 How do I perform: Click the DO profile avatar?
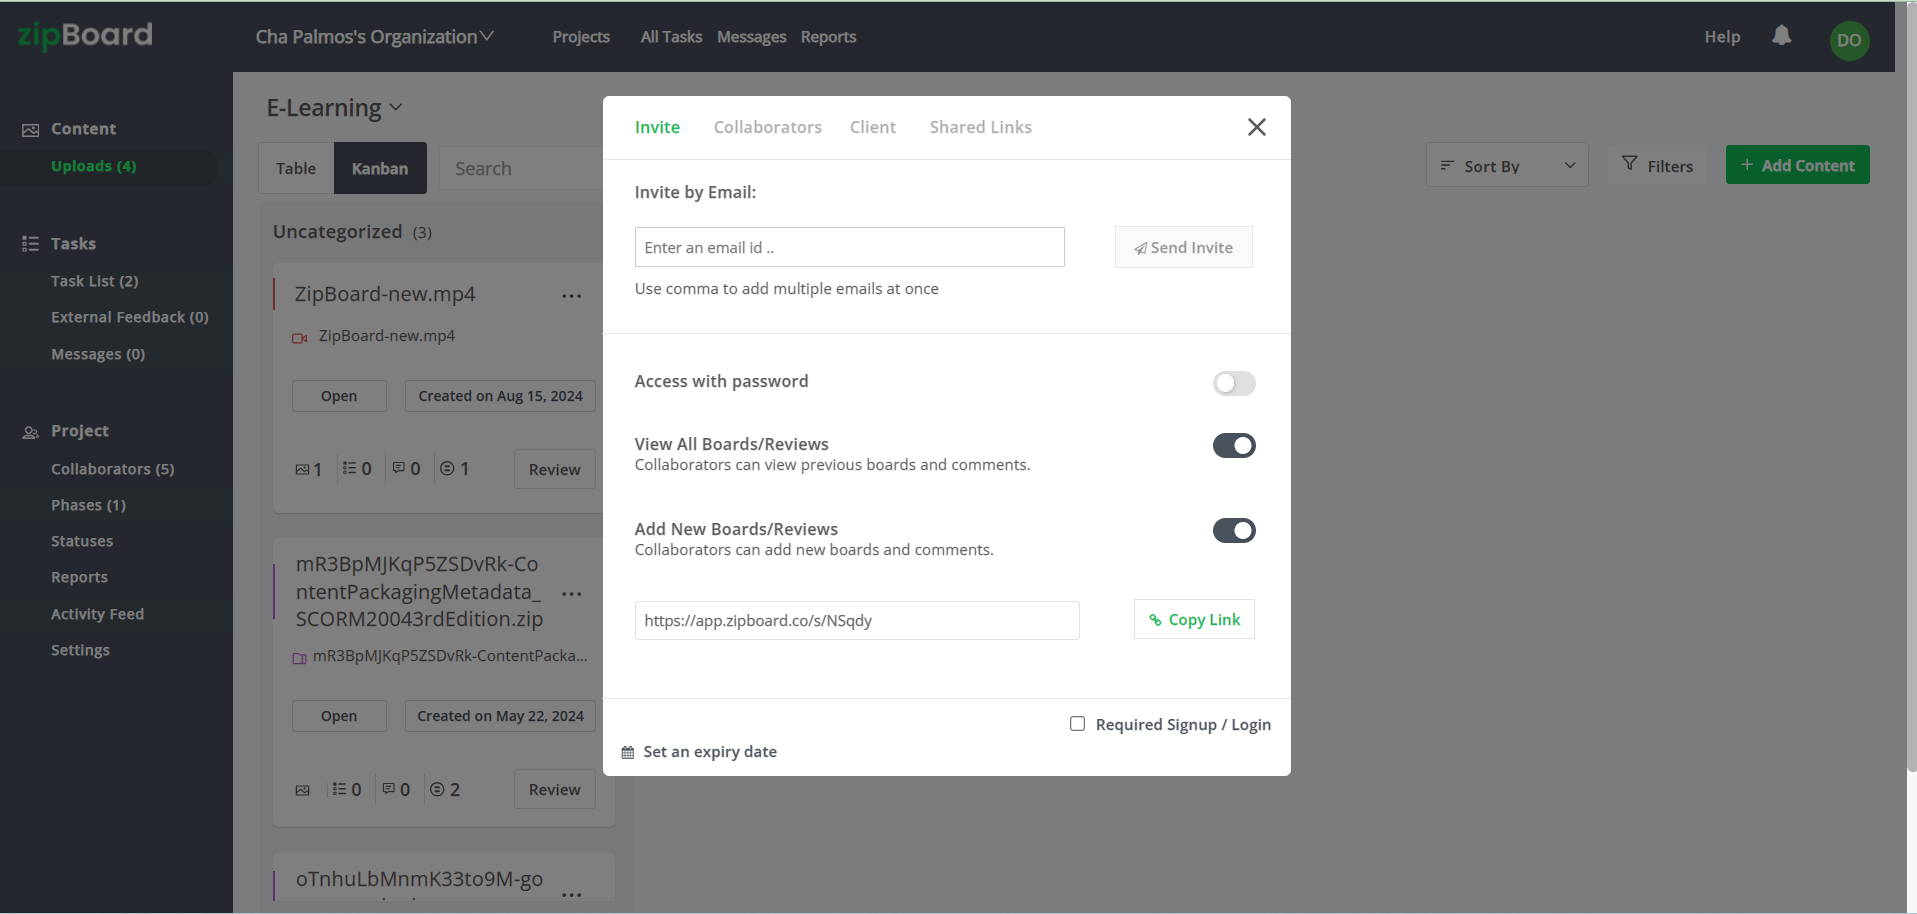click(x=1848, y=40)
